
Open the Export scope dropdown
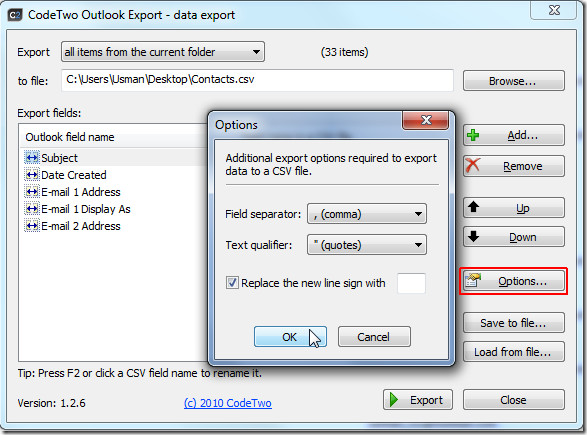pyautogui.click(x=163, y=52)
